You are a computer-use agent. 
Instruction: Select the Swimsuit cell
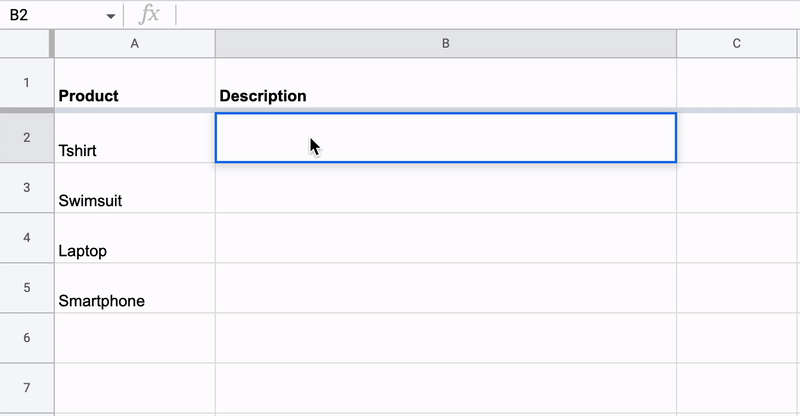coord(135,188)
